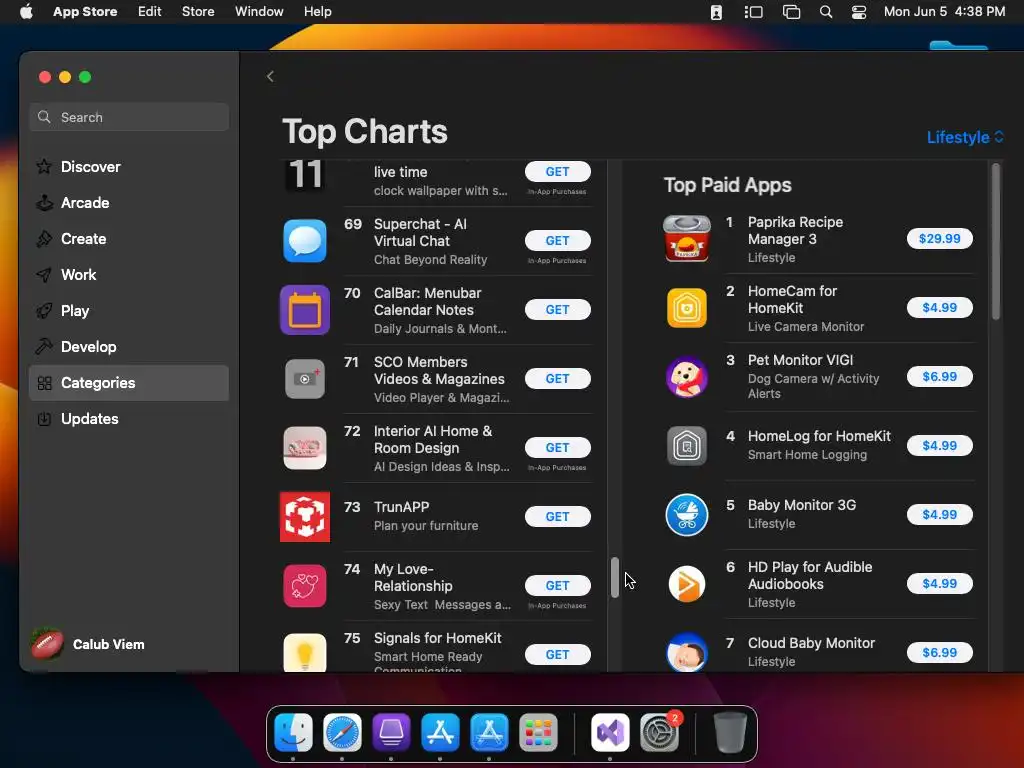Open System Settings in the Dock
The image size is (1024, 768).
tap(660, 732)
